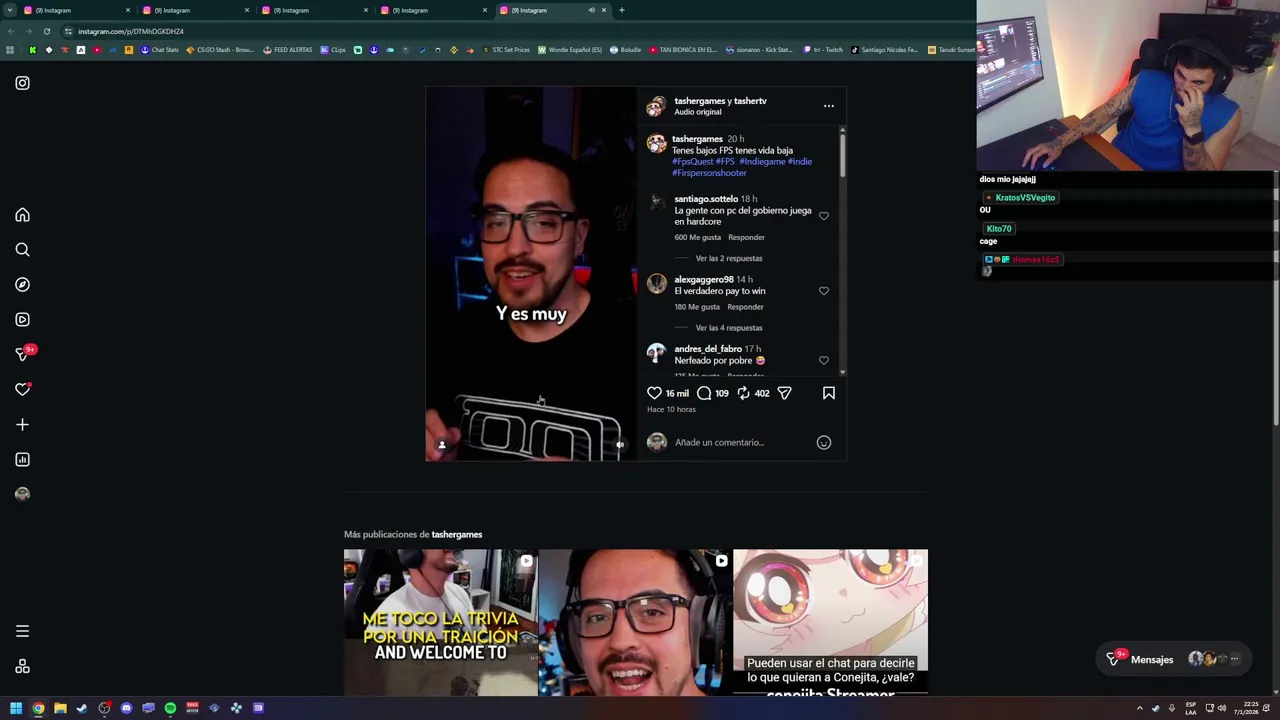Expand 'Ver las 4 respuestas'
1280x720 pixels.
coord(729,328)
